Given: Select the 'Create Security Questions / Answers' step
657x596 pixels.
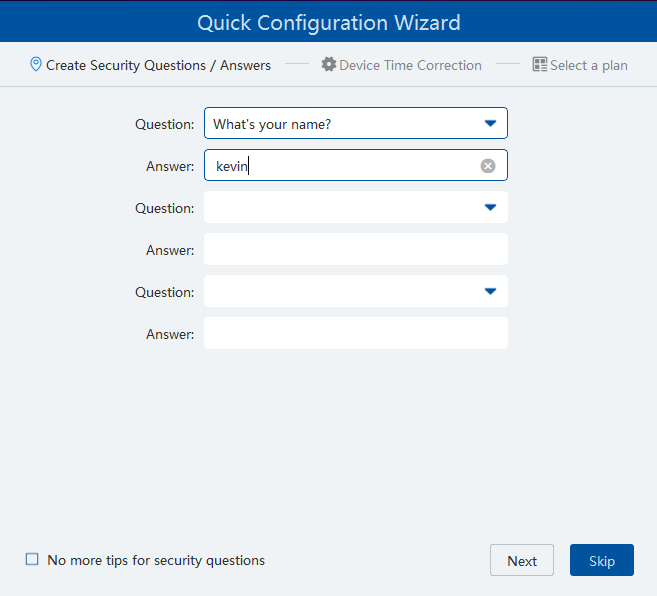Looking at the screenshot, I should pos(158,65).
